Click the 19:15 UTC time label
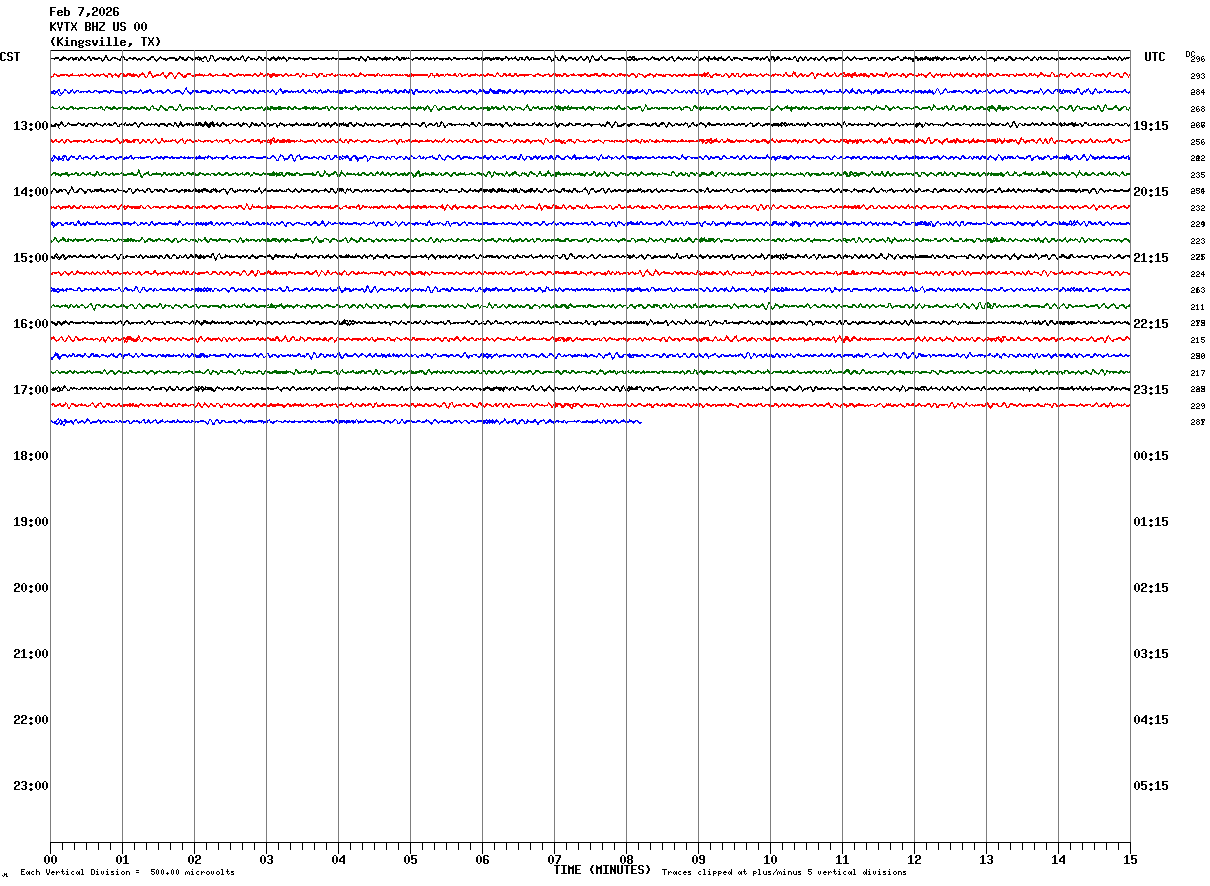Viewport: 1210px width, 886px height. pos(1151,126)
